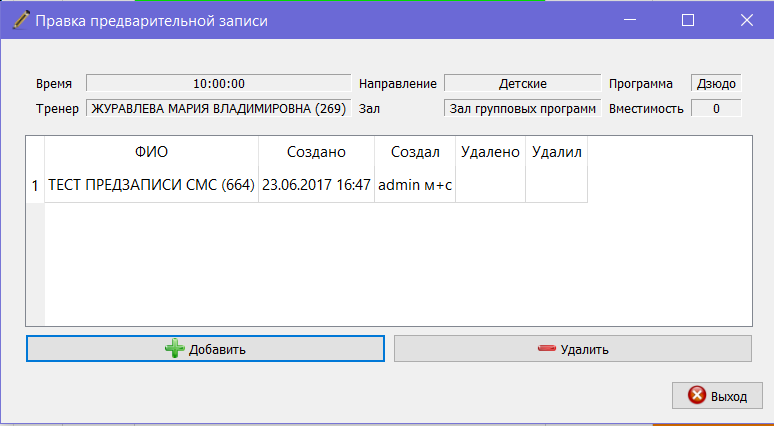This screenshot has height=426, width=774.
Task: Click the Направление label
Action: (398, 84)
